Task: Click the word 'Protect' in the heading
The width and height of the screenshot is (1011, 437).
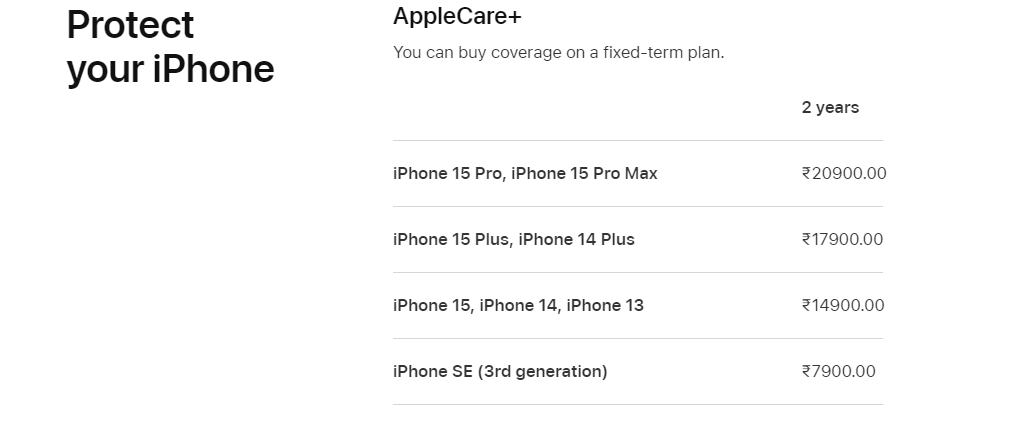Action: point(130,25)
